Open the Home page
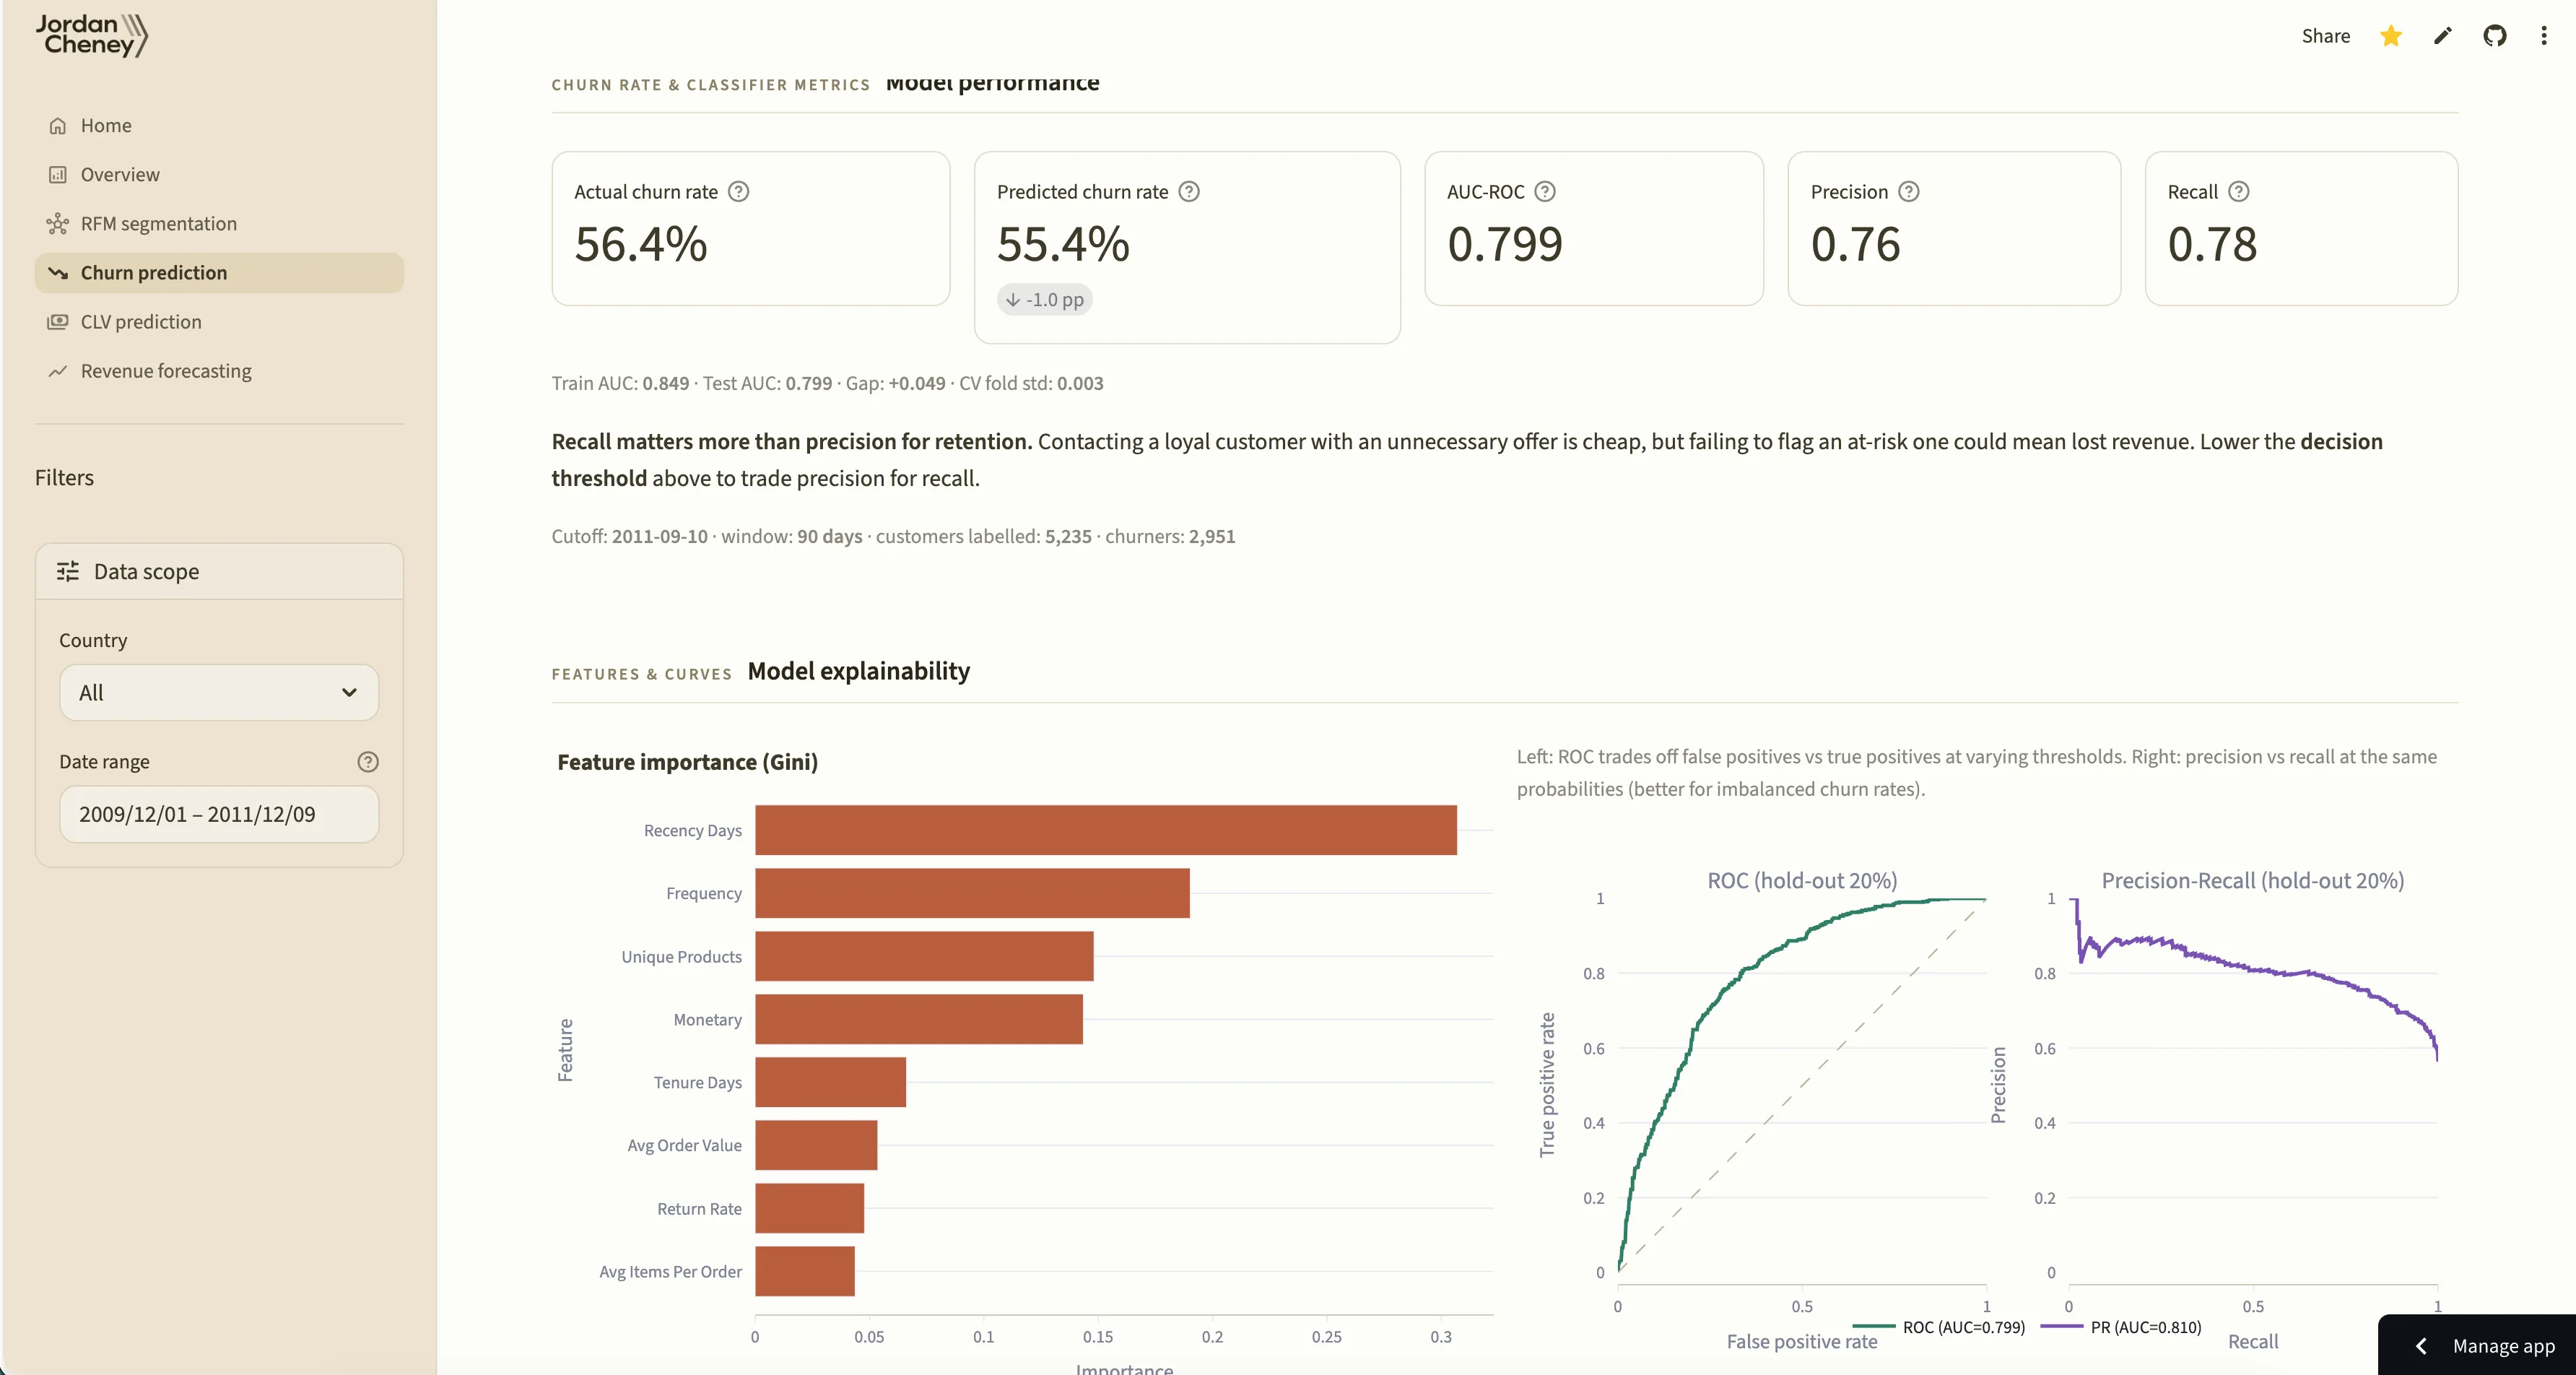 pyautogui.click(x=219, y=126)
